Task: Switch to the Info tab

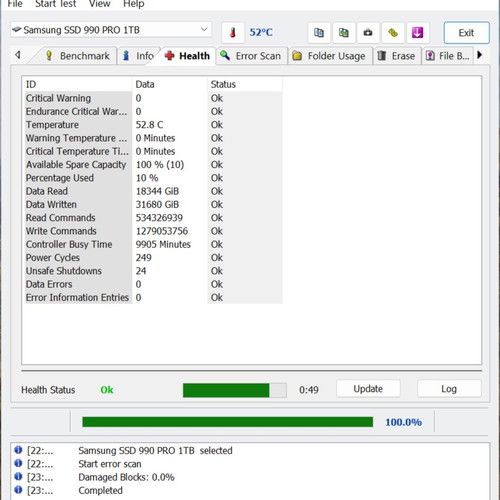Action: pyautogui.click(x=138, y=56)
